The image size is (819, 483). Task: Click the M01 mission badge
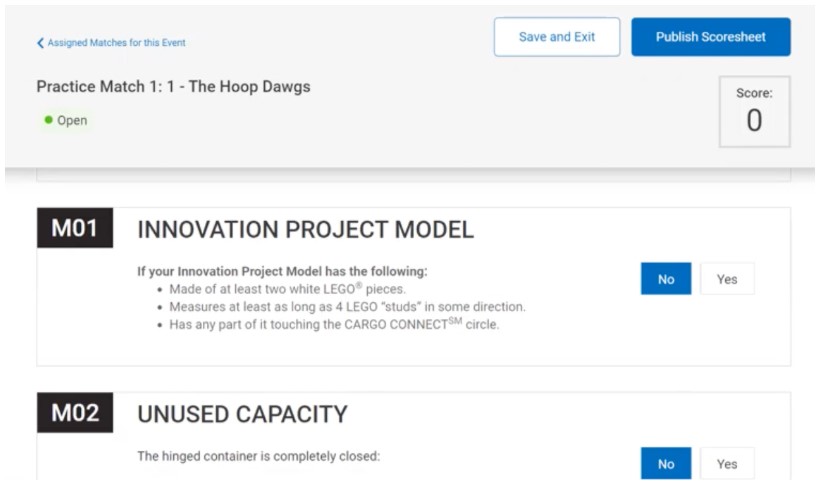(x=75, y=229)
